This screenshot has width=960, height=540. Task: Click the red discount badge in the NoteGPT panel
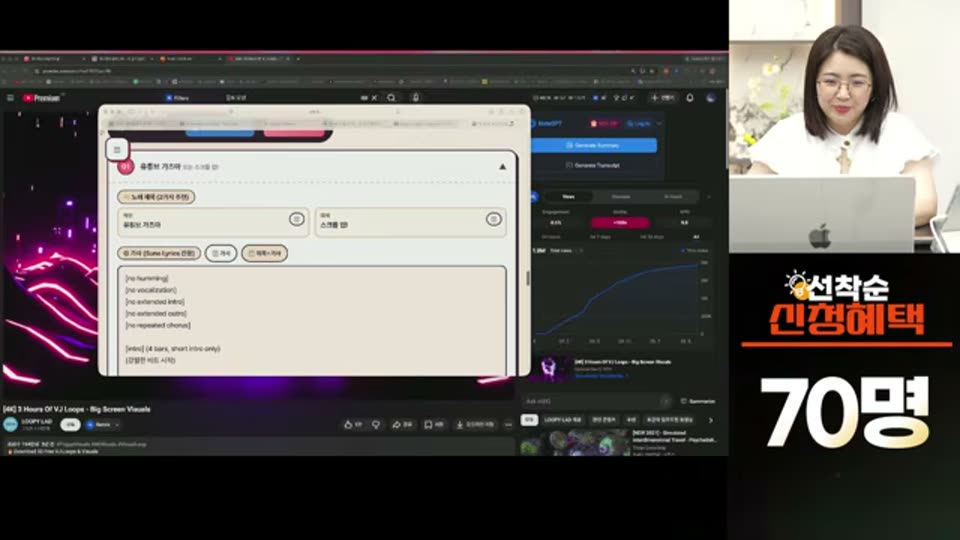click(x=604, y=124)
